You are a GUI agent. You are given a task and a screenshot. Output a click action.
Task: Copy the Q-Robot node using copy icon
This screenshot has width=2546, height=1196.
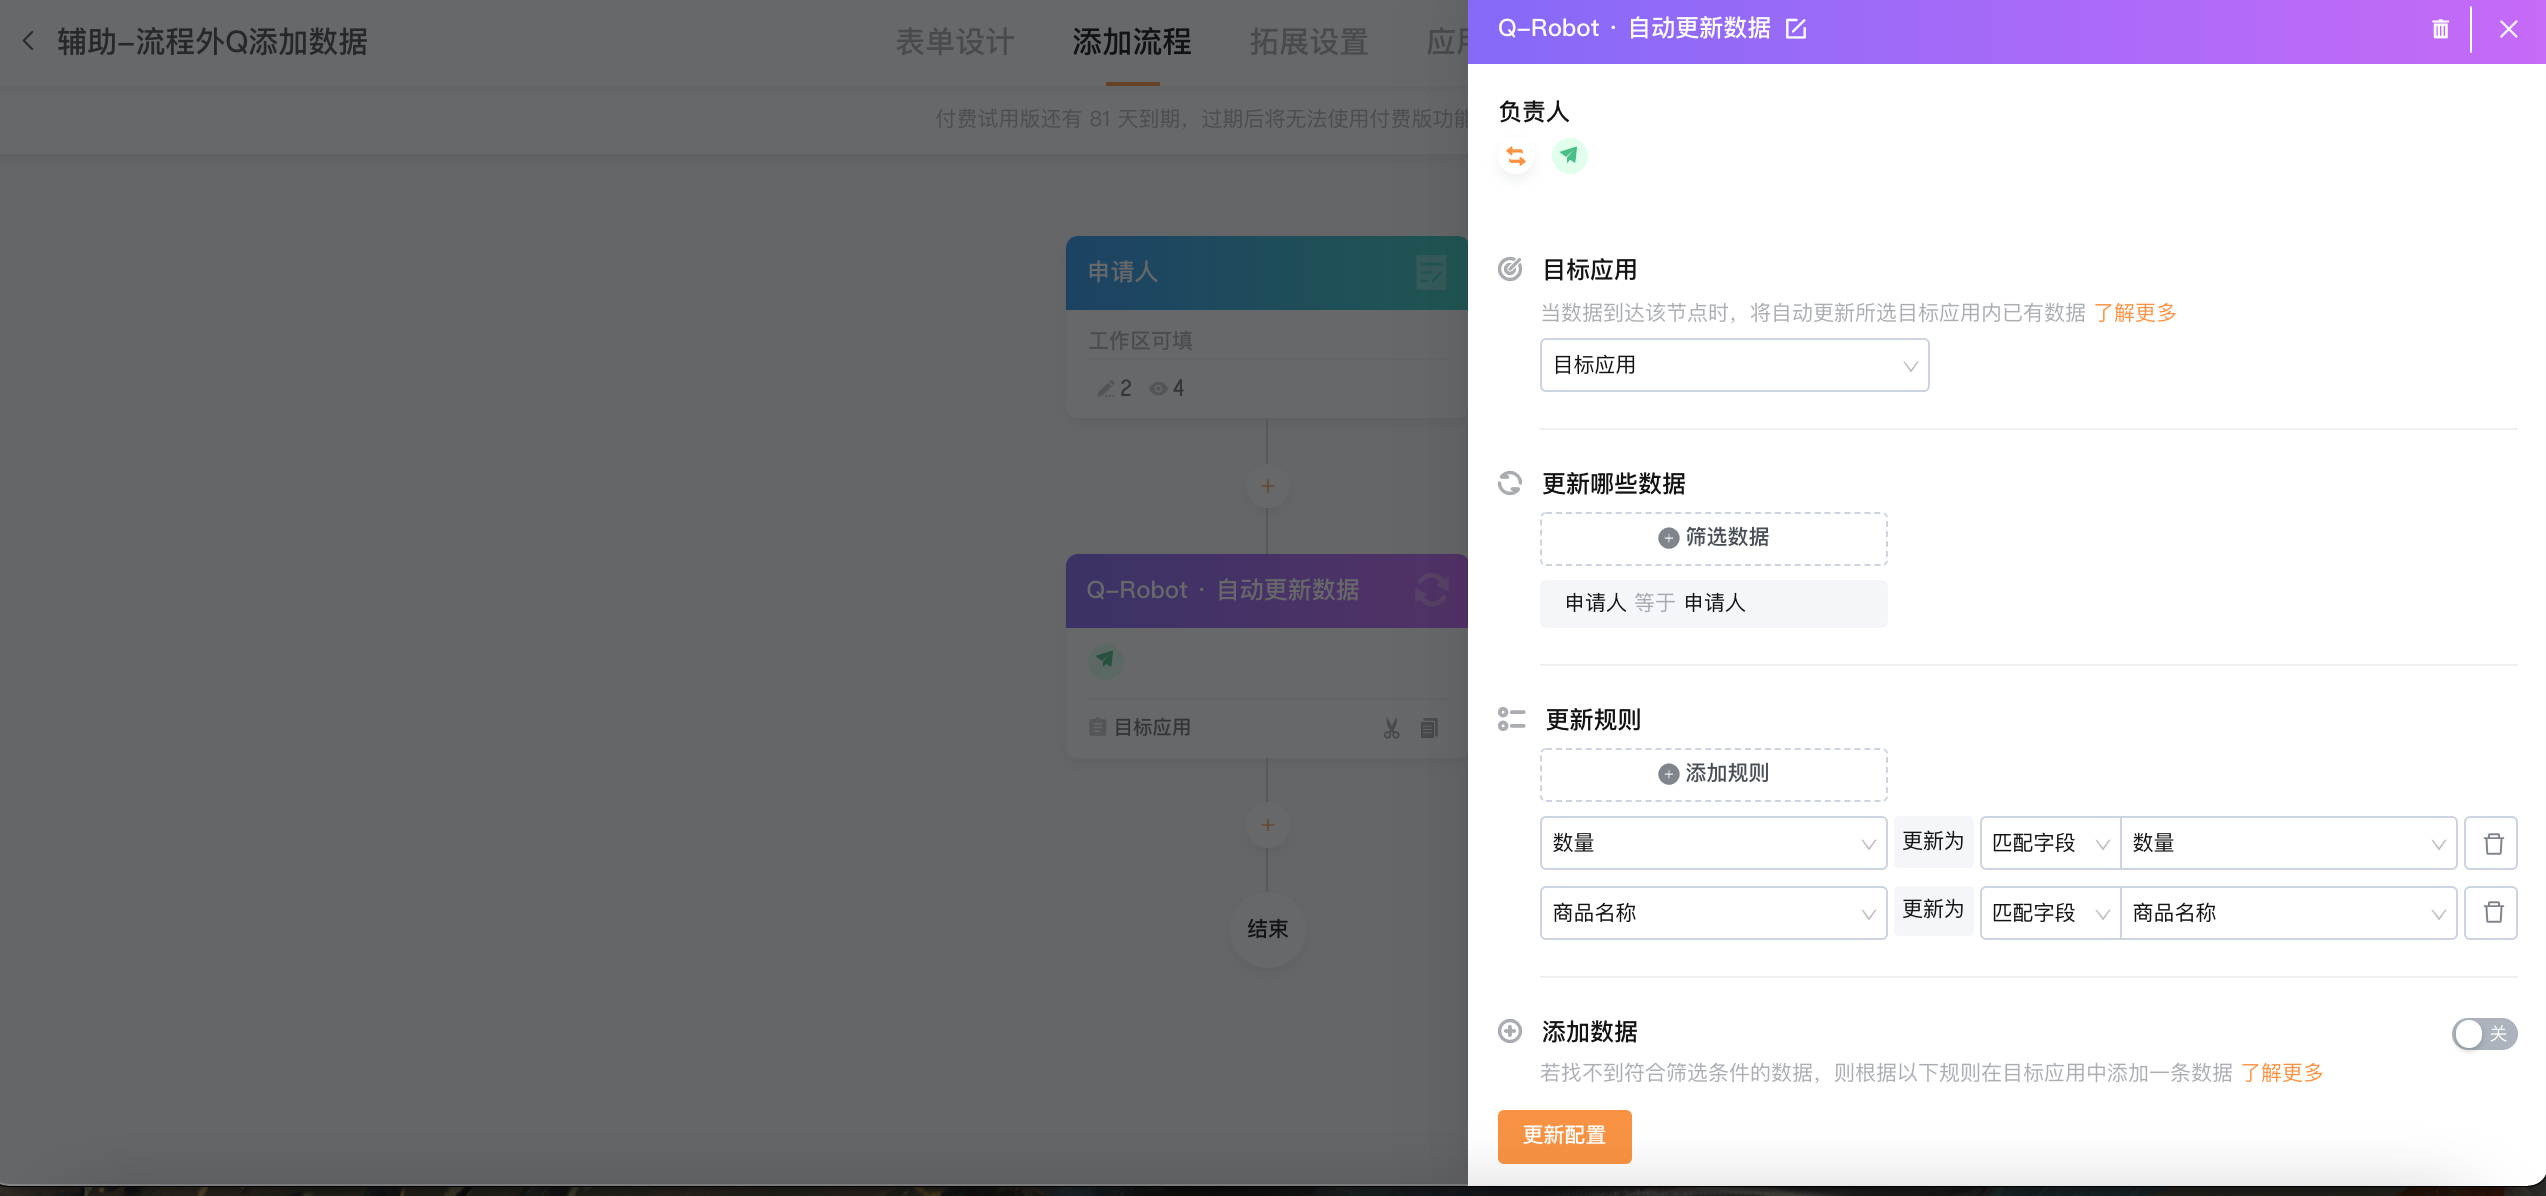click(1429, 728)
